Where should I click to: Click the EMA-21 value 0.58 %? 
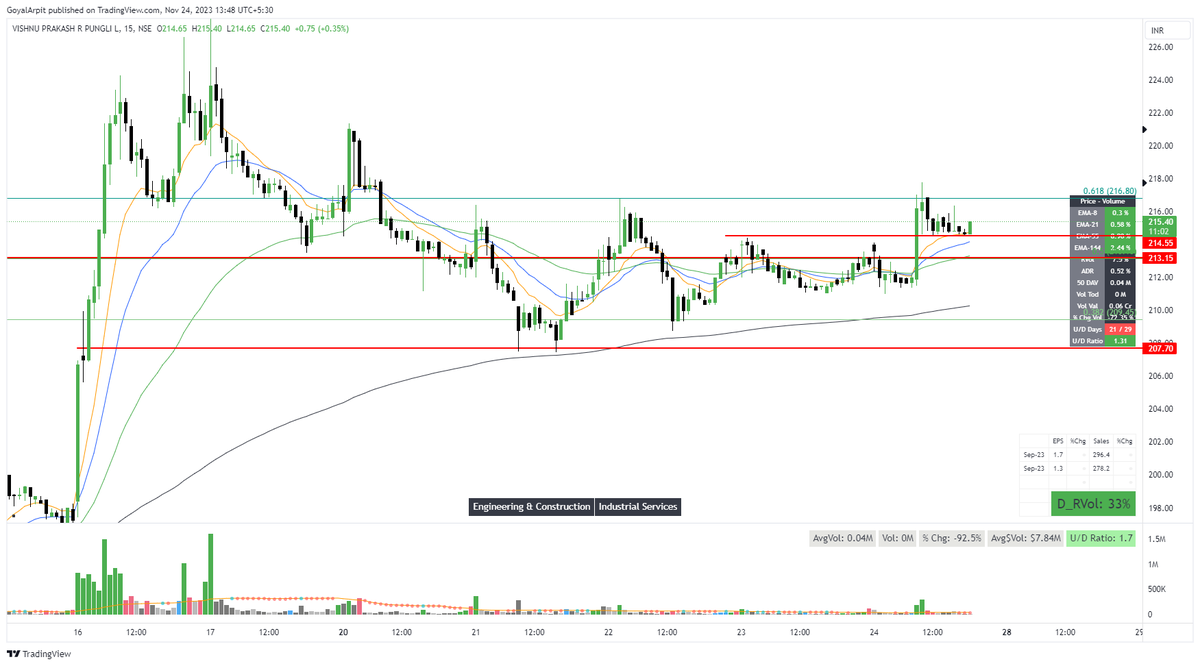point(1121,225)
